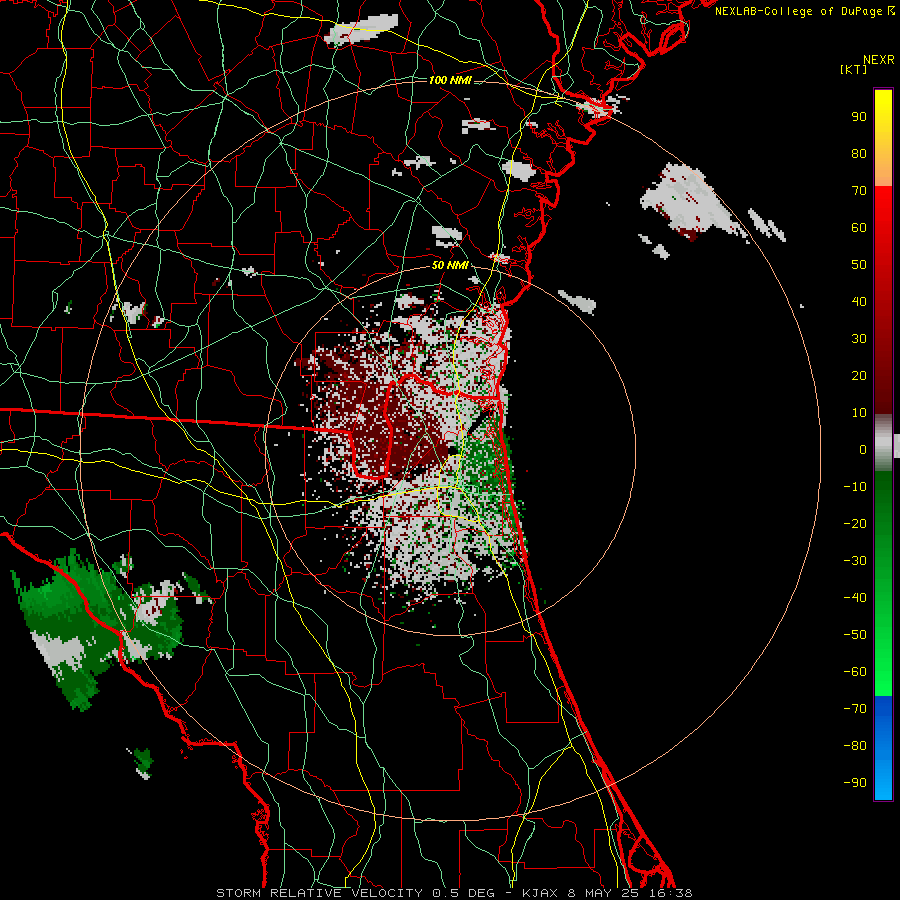Click the 60 value on velocity scale
This screenshot has height=900, width=900.
(859, 228)
